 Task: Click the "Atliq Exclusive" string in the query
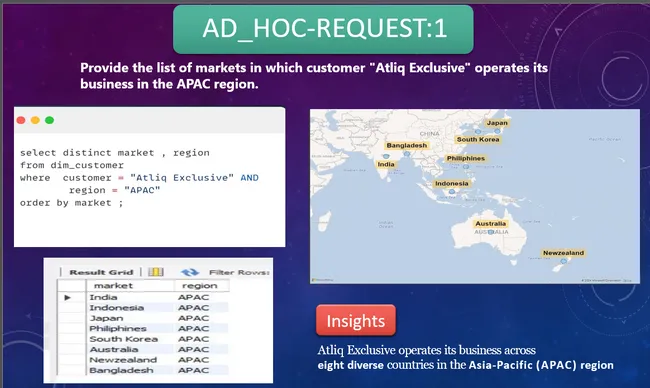pyautogui.click(x=182, y=177)
